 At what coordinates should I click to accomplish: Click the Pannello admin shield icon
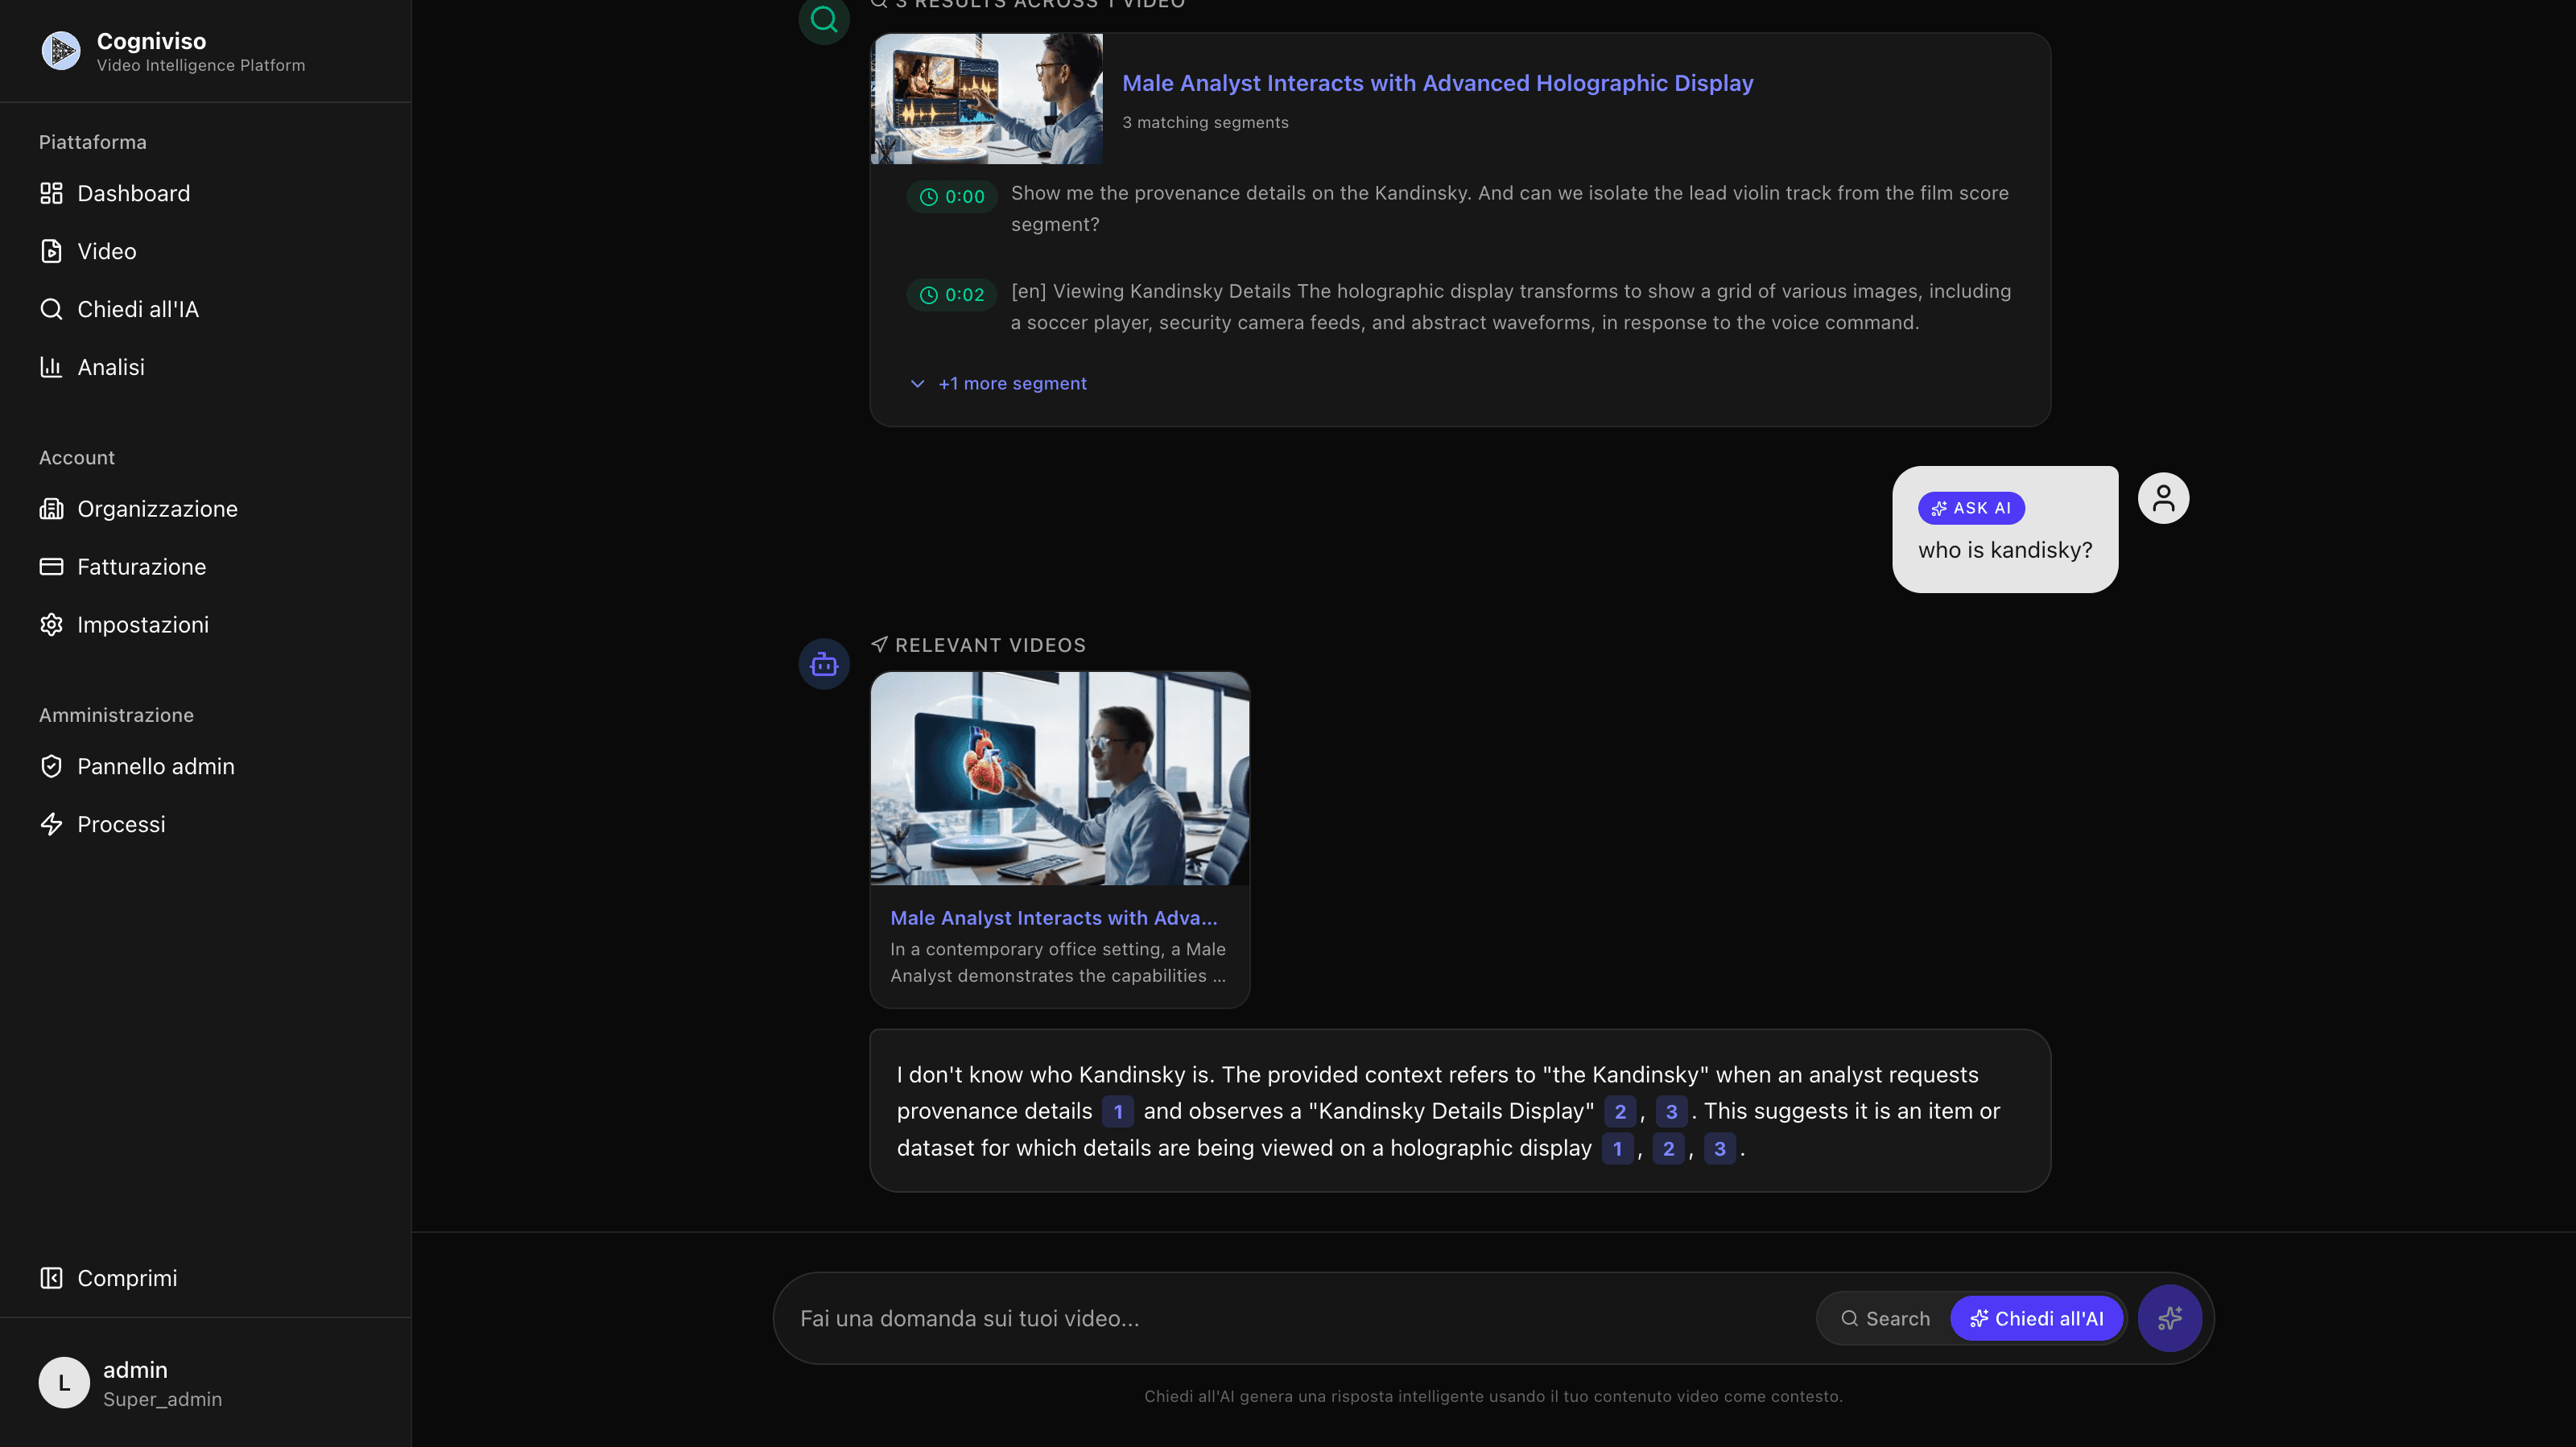pyautogui.click(x=52, y=766)
